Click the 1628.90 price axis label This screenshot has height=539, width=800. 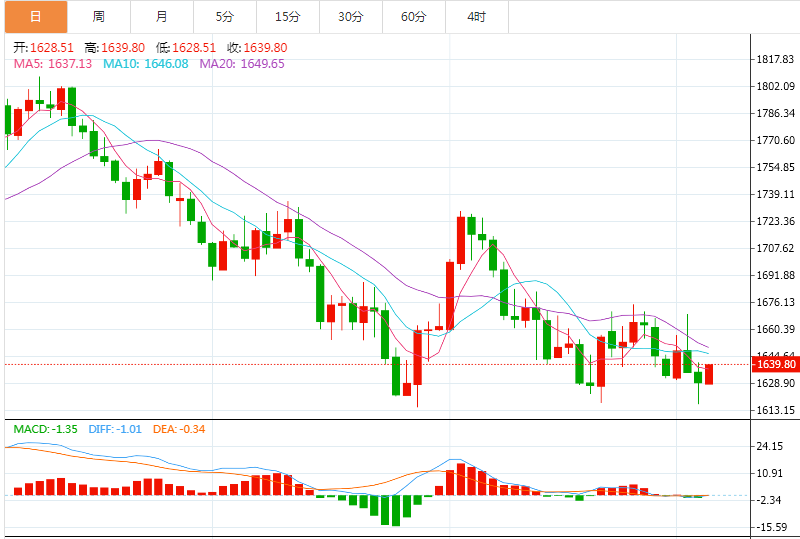click(x=776, y=383)
